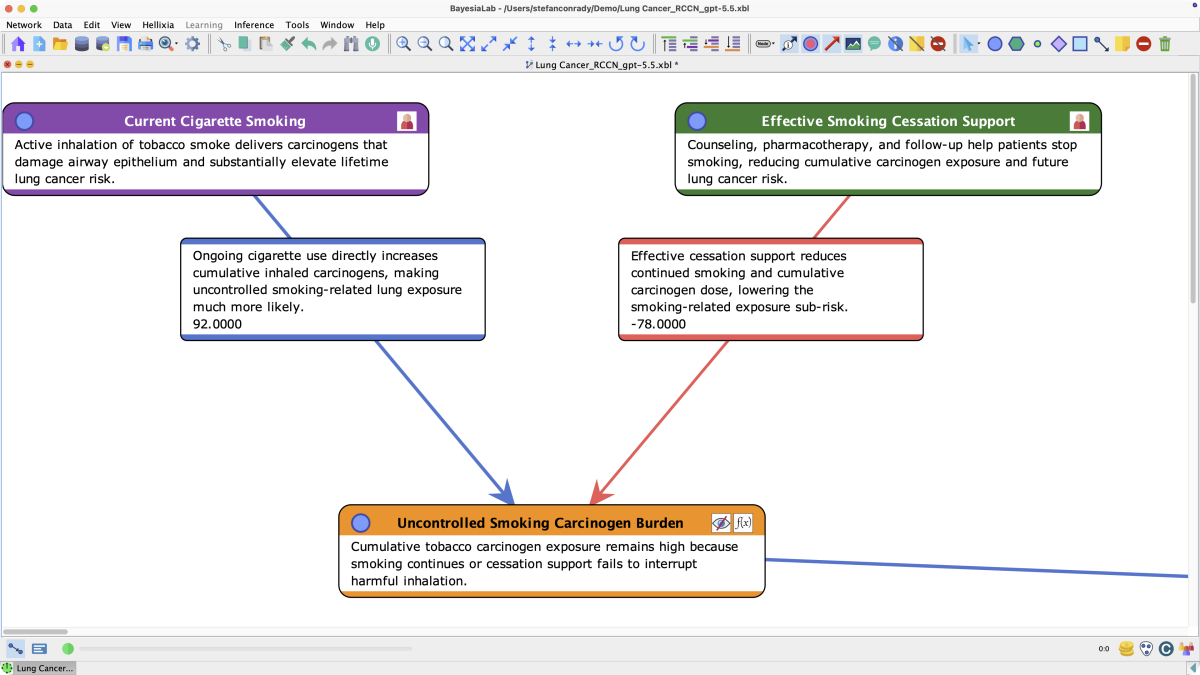Viewport: 1200px width, 675px height.
Task: Save the network with floppy icon
Action: pos(124,44)
